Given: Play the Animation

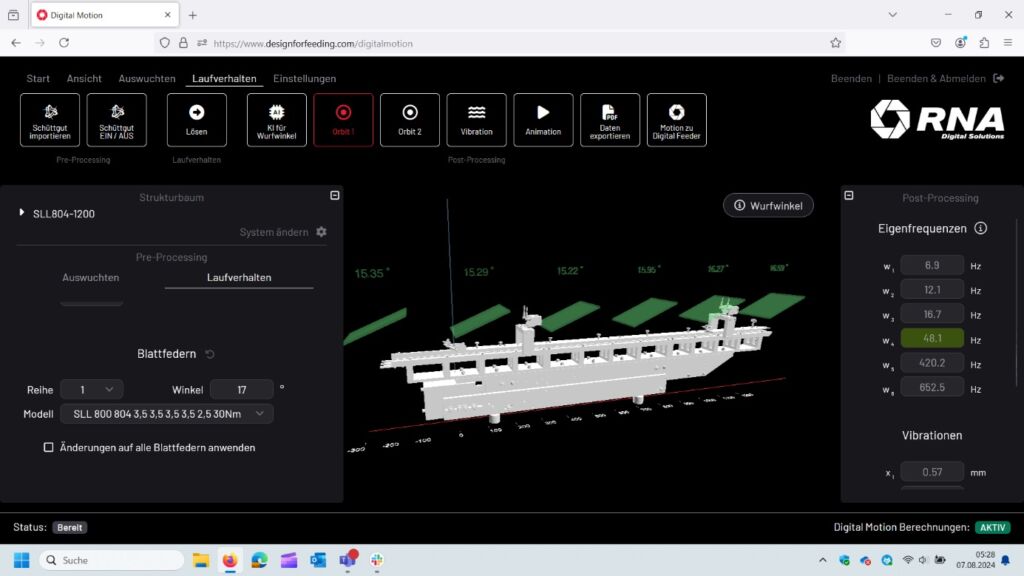Looking at the screenshot, I should [543, 120].
